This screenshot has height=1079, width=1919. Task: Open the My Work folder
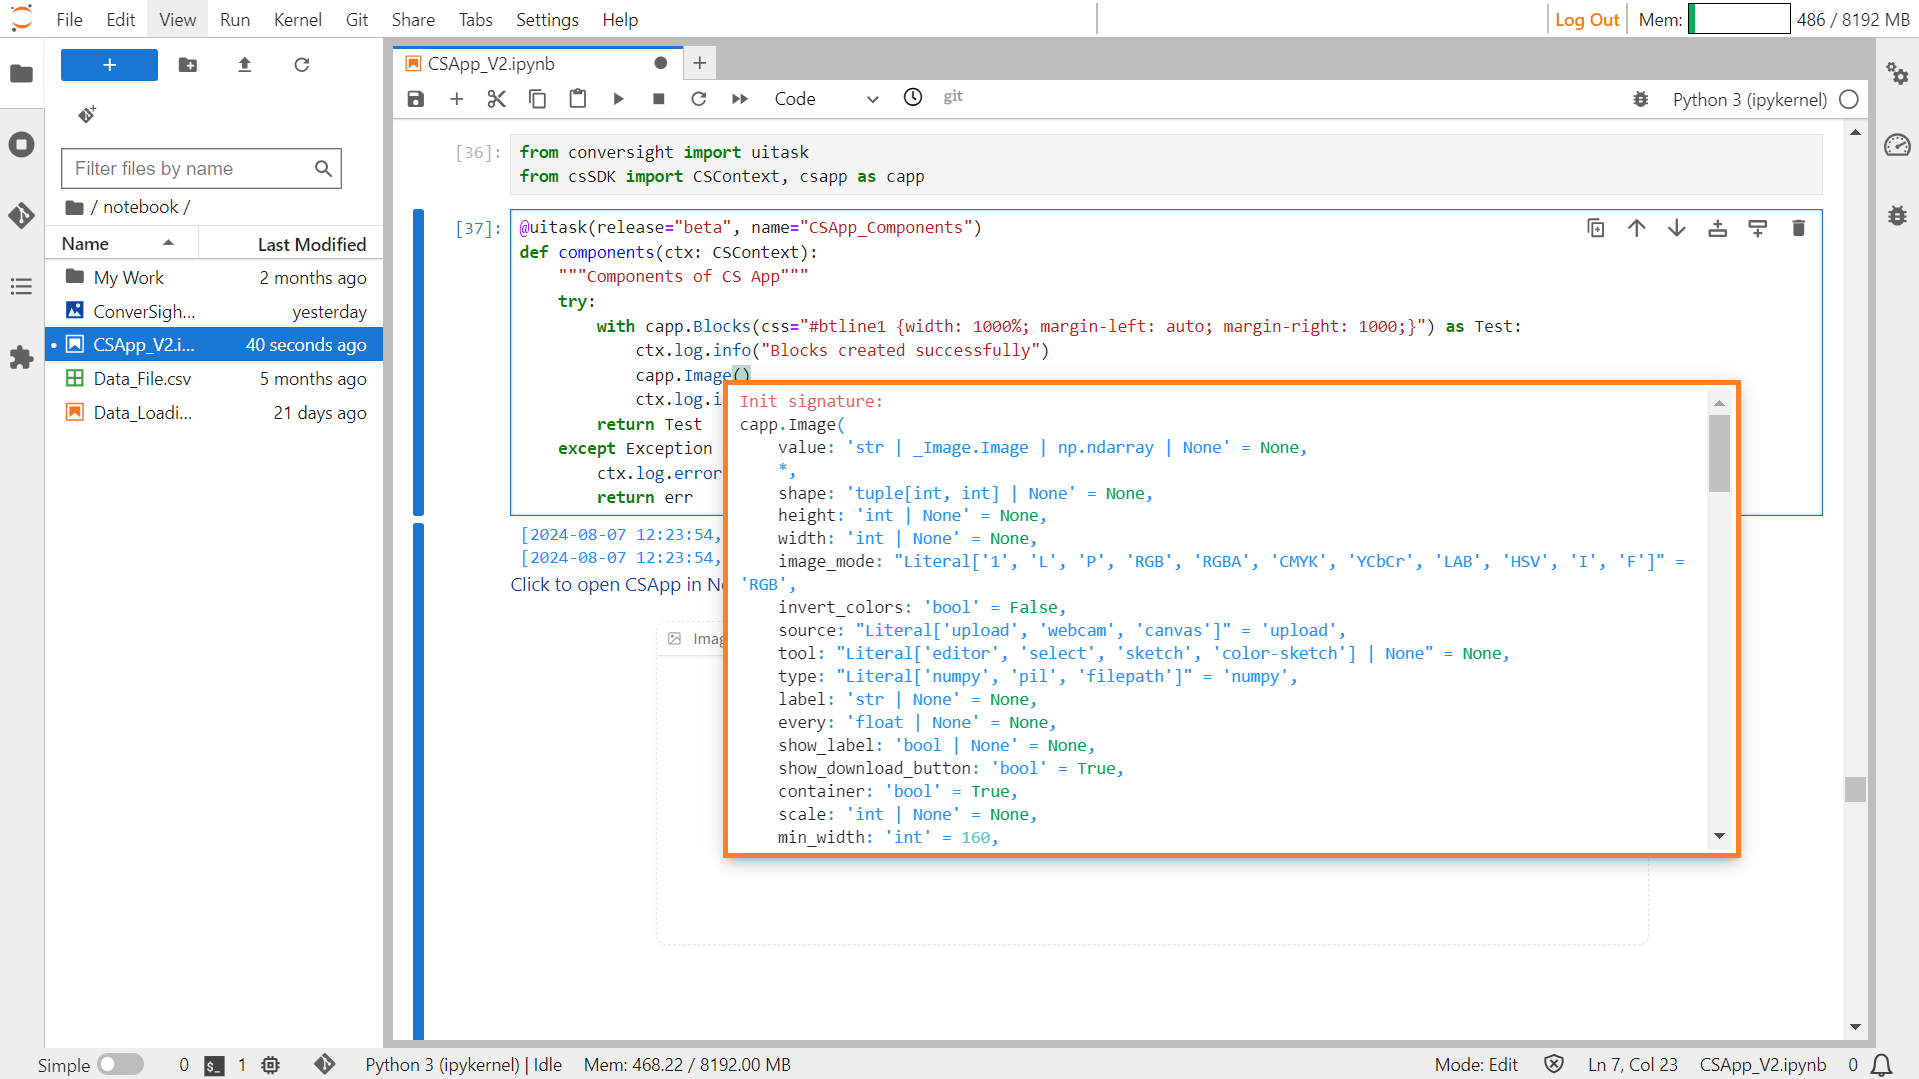pos(214,278)
